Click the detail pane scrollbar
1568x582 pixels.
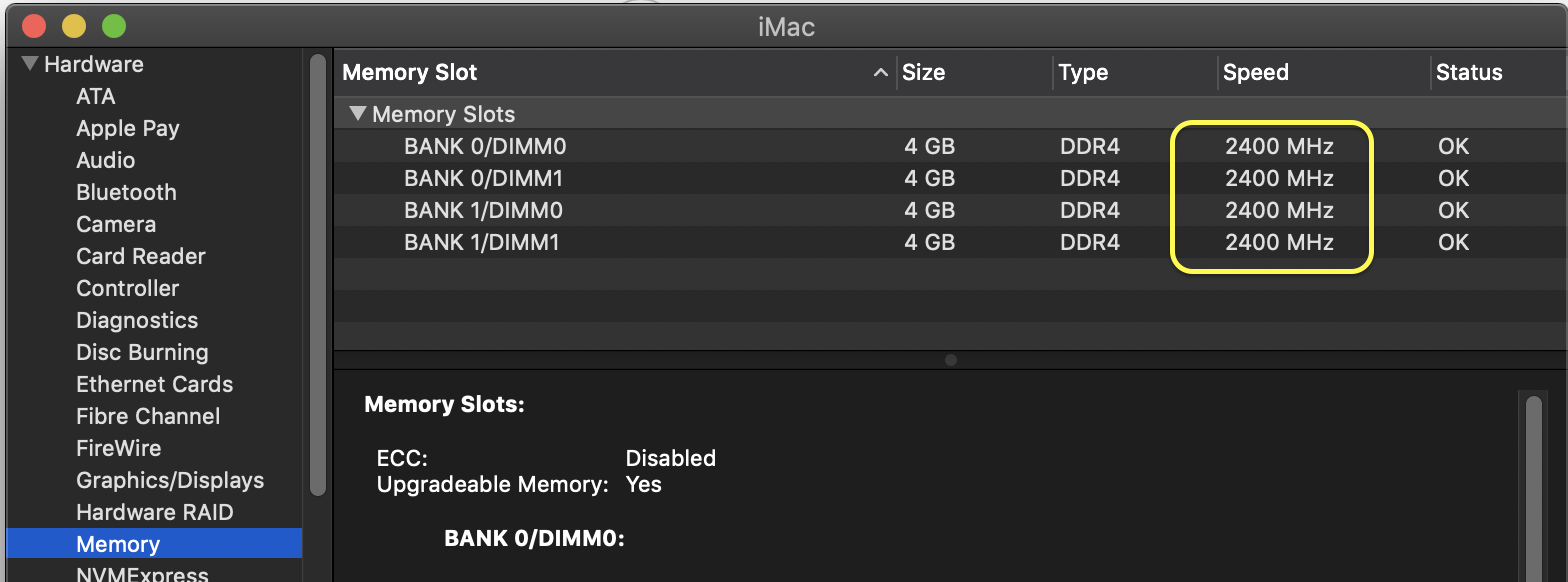(x=1533, y=480)
